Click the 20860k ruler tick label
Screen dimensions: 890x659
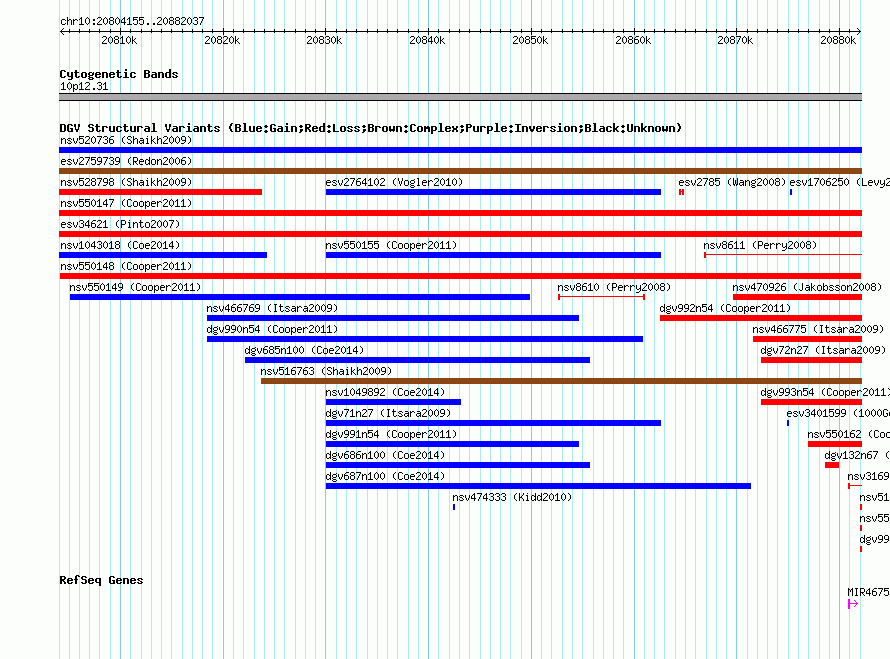633,40
